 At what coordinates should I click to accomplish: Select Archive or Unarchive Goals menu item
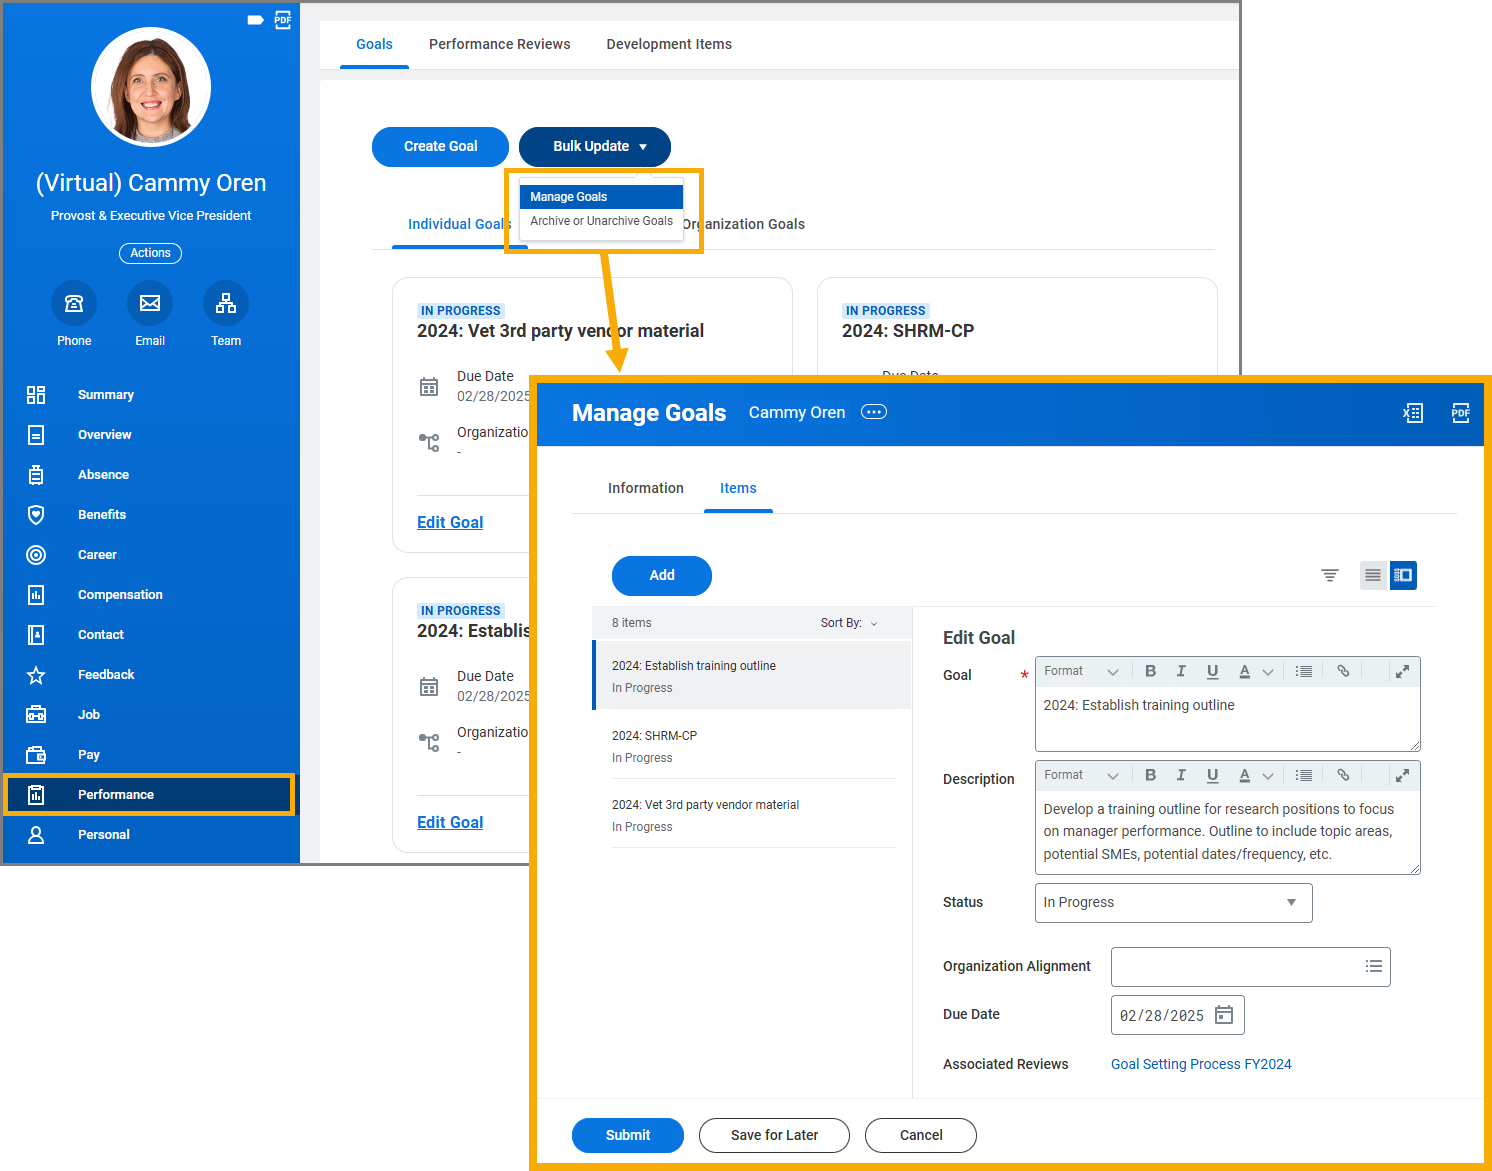click(x=601, y=221)
